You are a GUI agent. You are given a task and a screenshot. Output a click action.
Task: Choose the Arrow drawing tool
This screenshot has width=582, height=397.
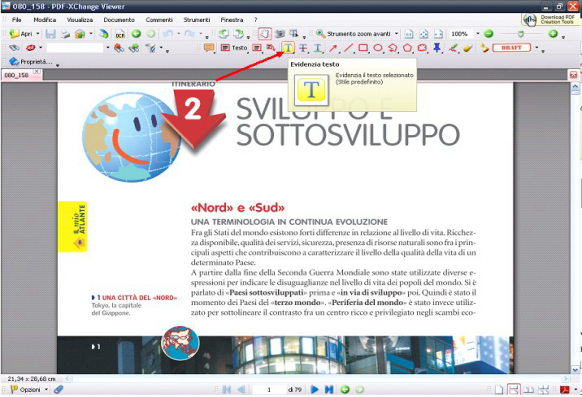[333, 48]
